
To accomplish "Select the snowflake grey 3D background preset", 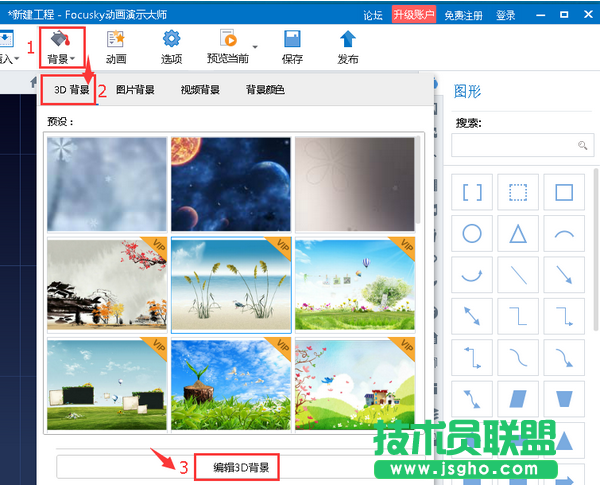I will pos(107,184).
